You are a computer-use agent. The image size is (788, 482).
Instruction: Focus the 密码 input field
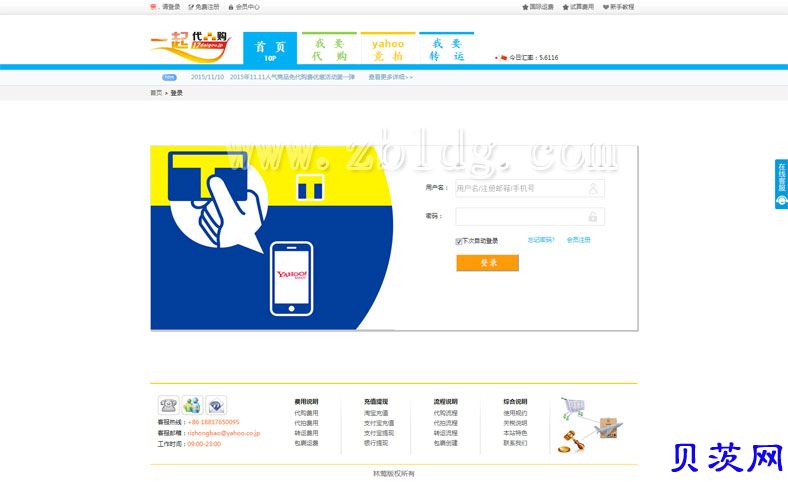pyautogui.click(x=530, y=217)
